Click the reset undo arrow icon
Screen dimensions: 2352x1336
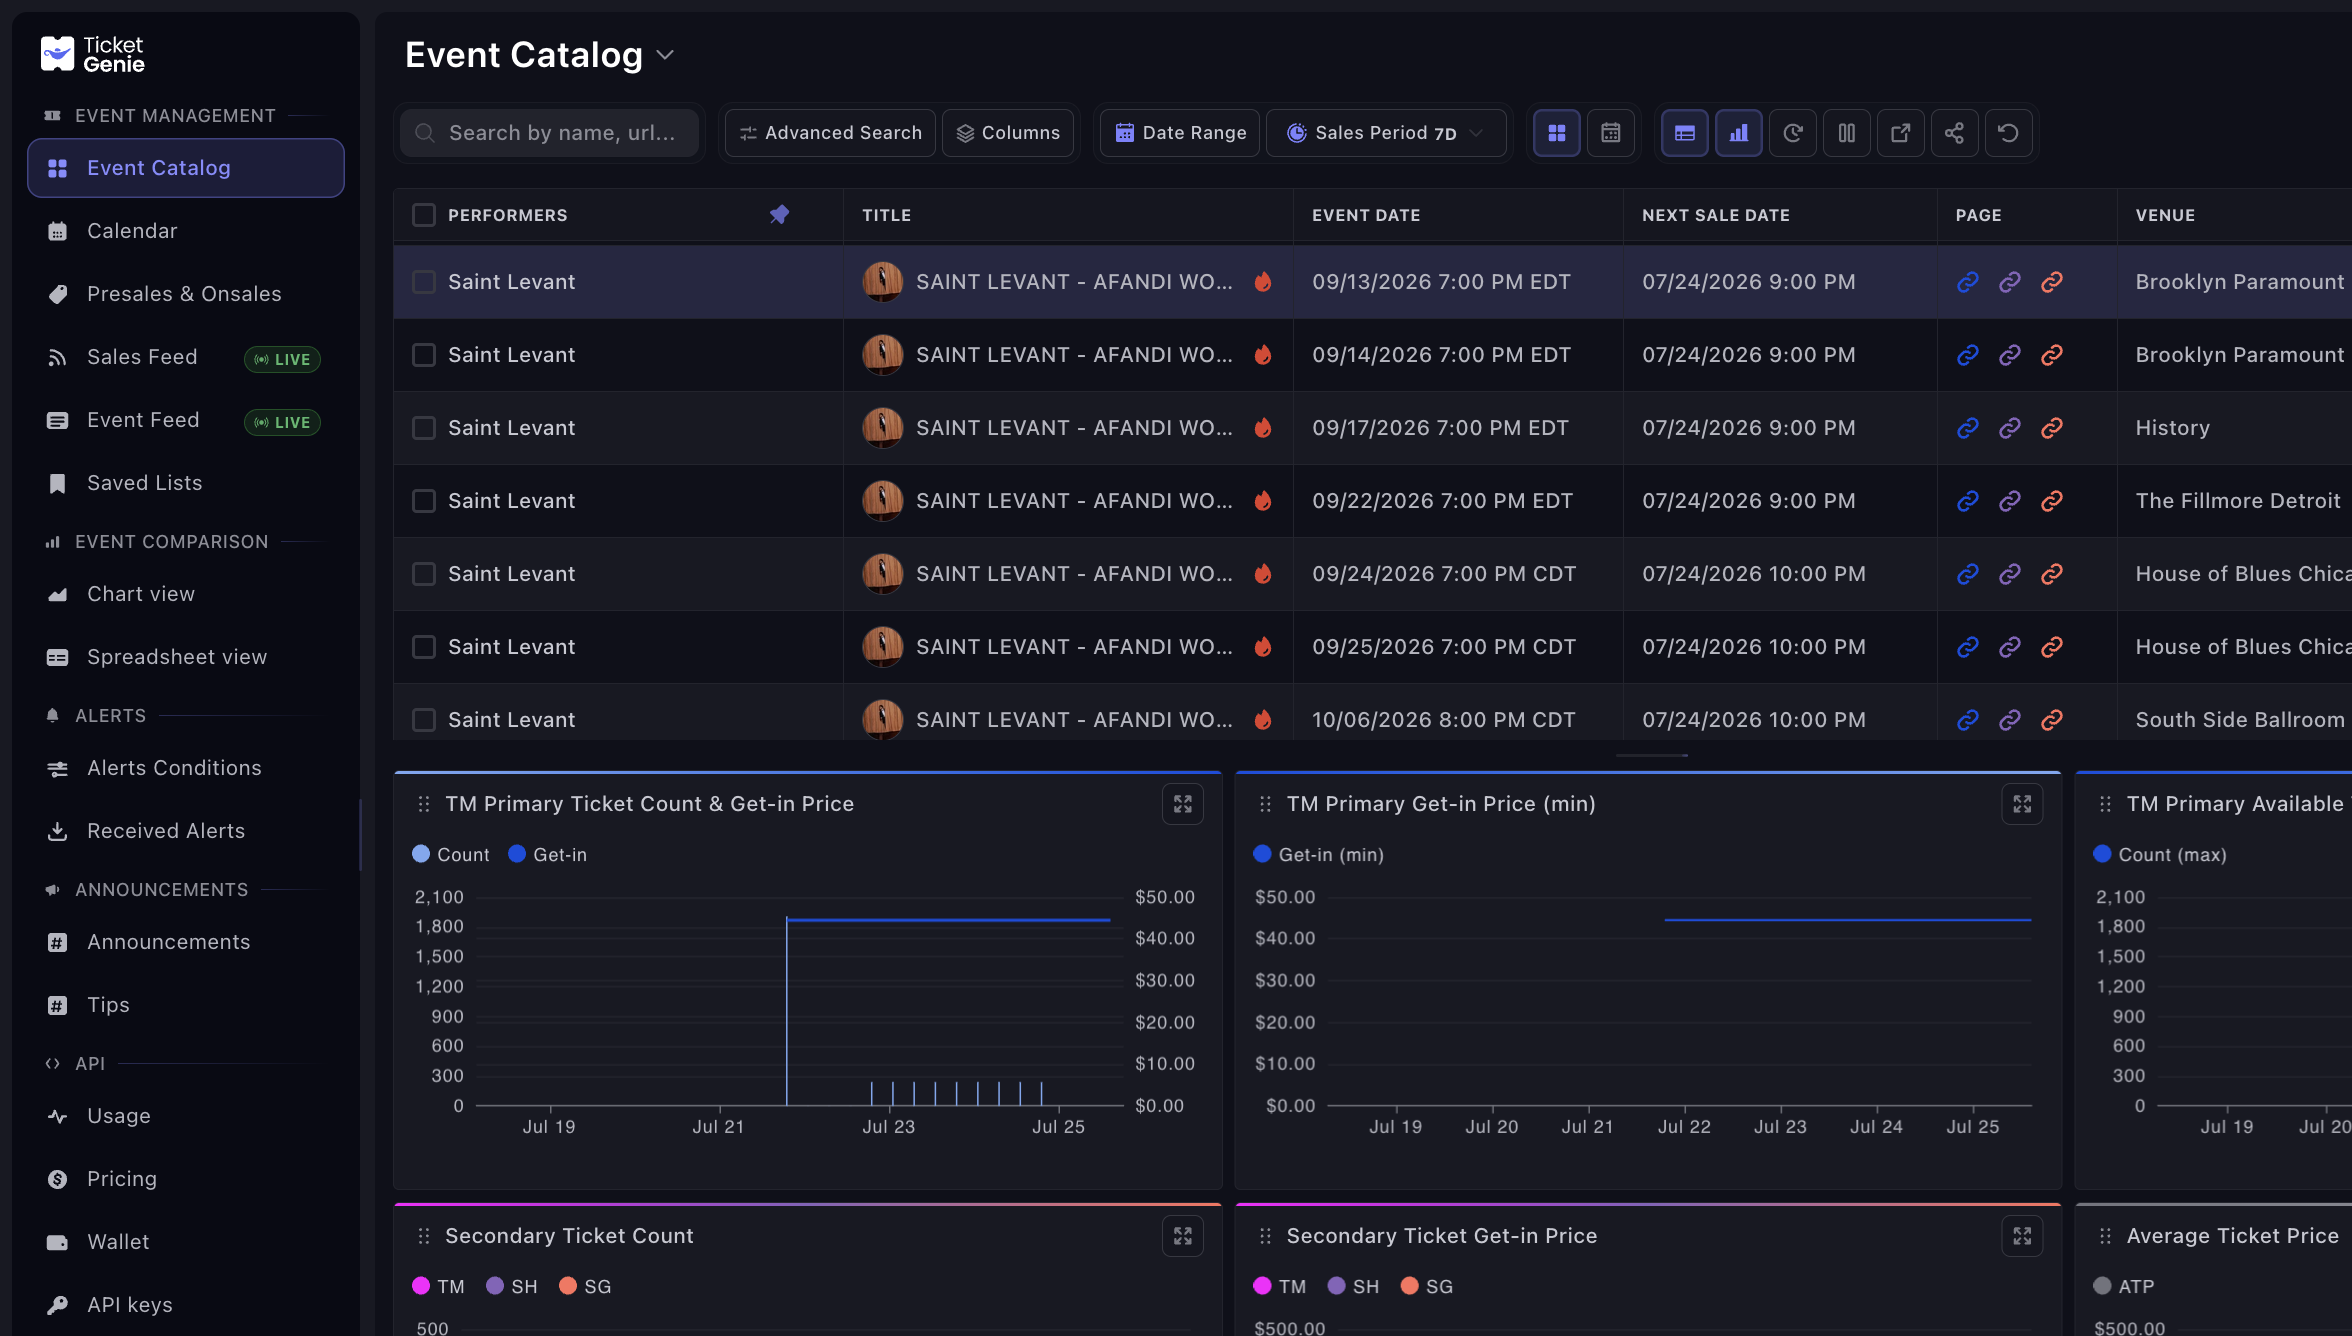tap(2008, 133)
